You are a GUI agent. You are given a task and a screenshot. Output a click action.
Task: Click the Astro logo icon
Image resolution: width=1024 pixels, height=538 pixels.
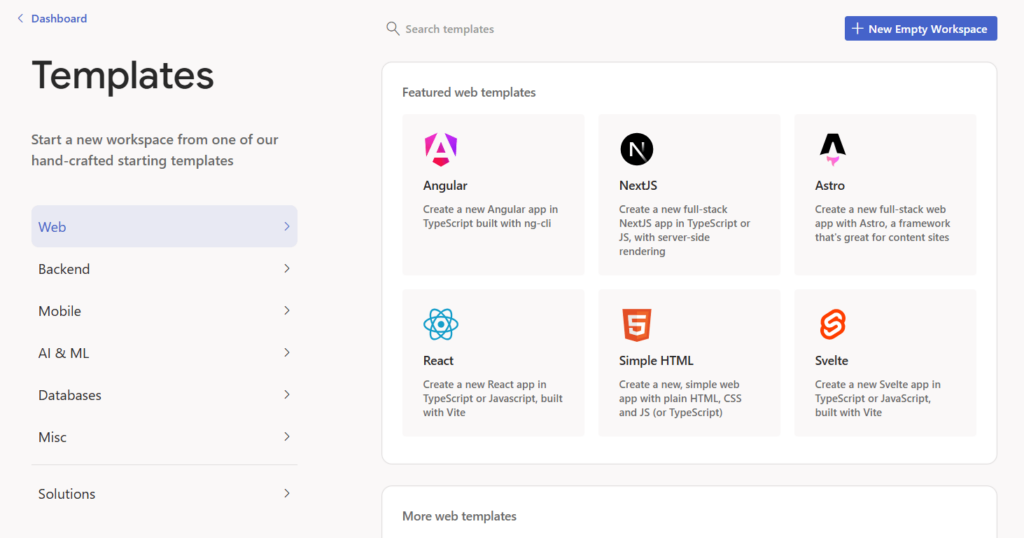[833, 150]
